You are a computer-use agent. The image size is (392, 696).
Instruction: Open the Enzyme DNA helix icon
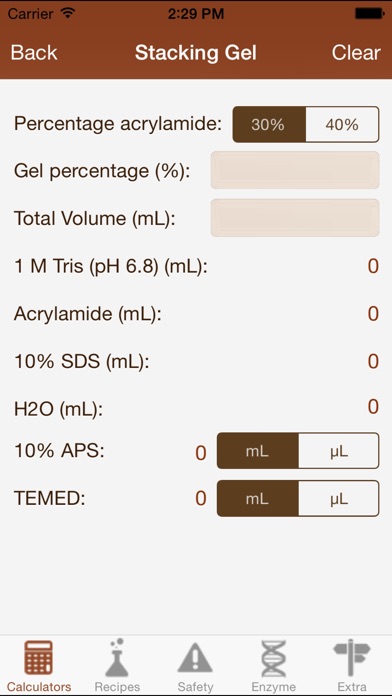click(x=273, y=658)
